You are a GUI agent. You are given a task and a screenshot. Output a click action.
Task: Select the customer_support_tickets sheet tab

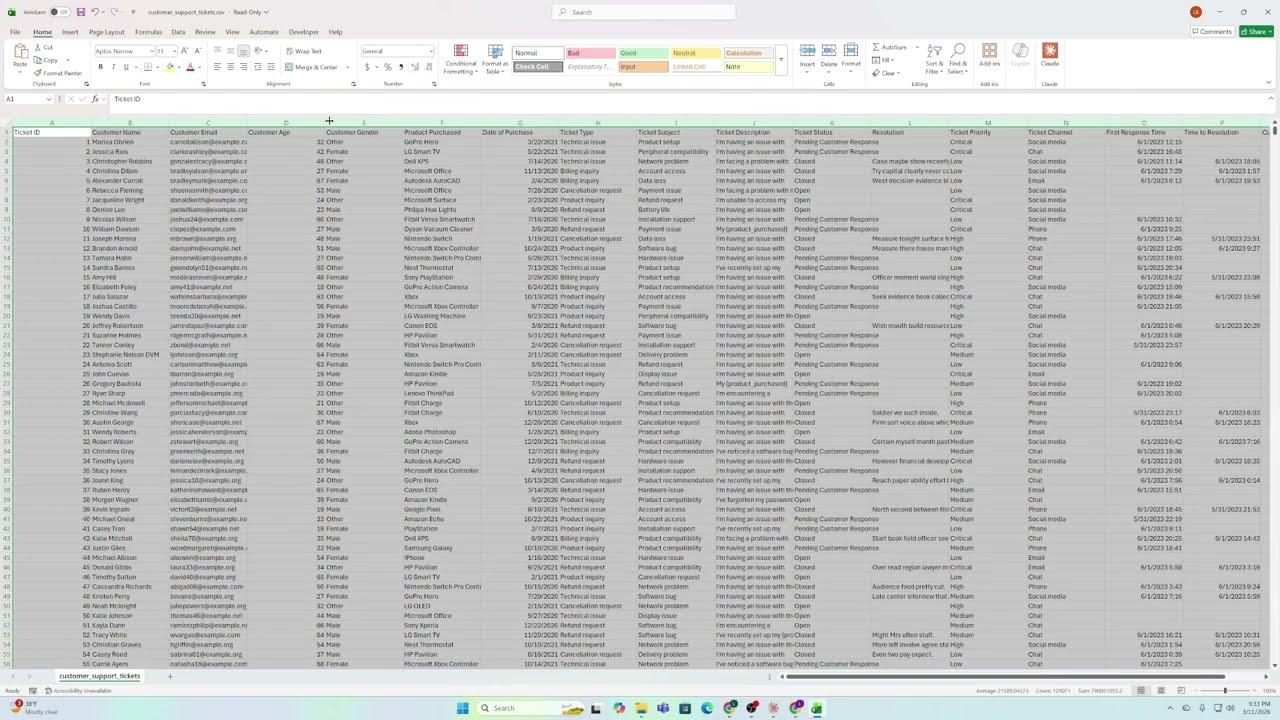pos(99,676)
